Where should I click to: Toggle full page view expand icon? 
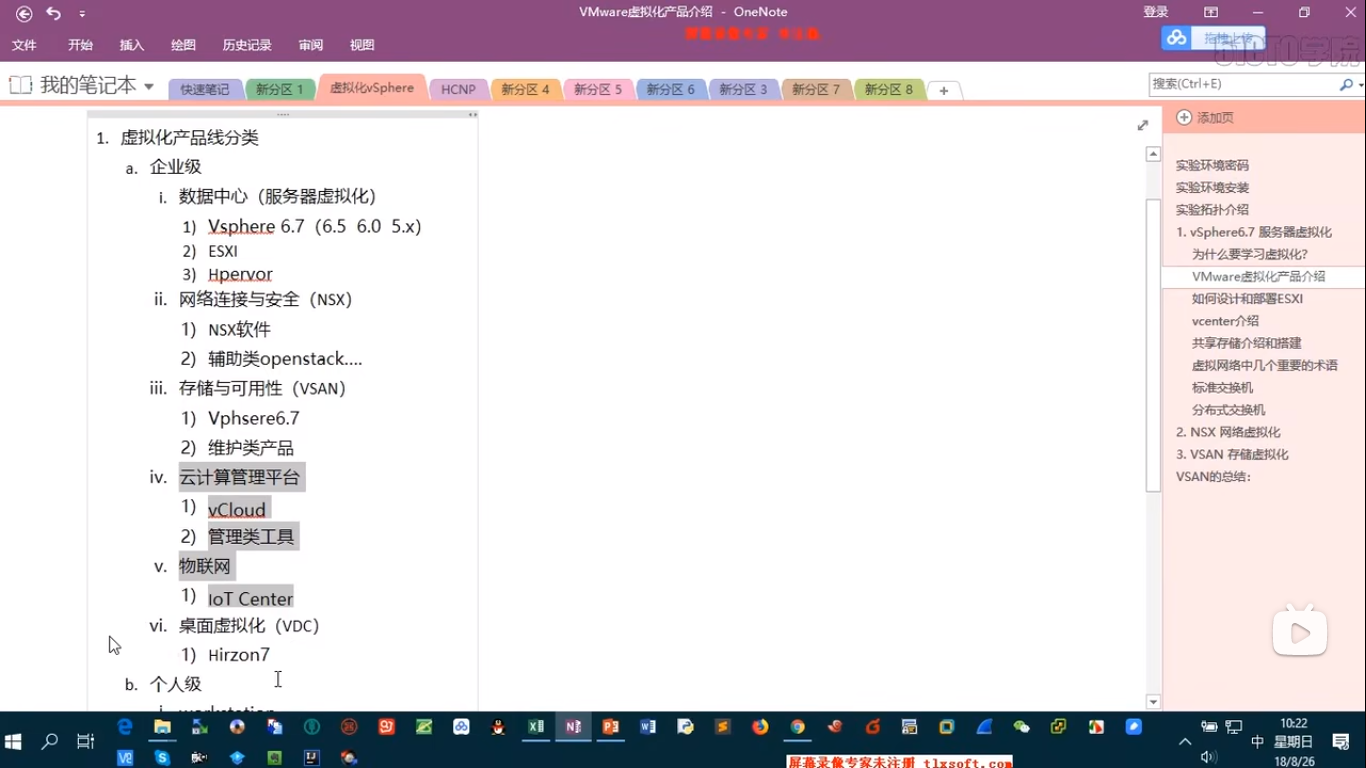tap(1143, 125)
